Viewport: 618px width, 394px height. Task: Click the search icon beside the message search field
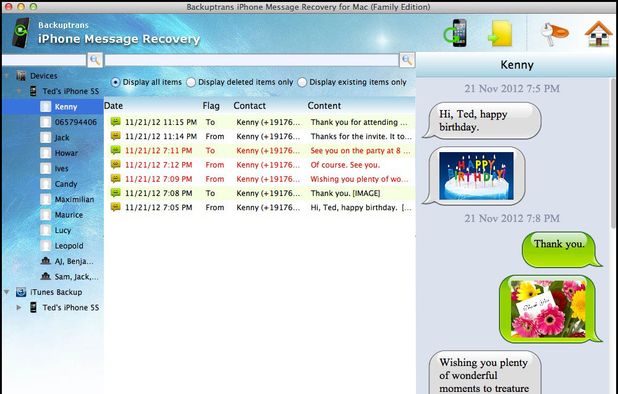407,60
